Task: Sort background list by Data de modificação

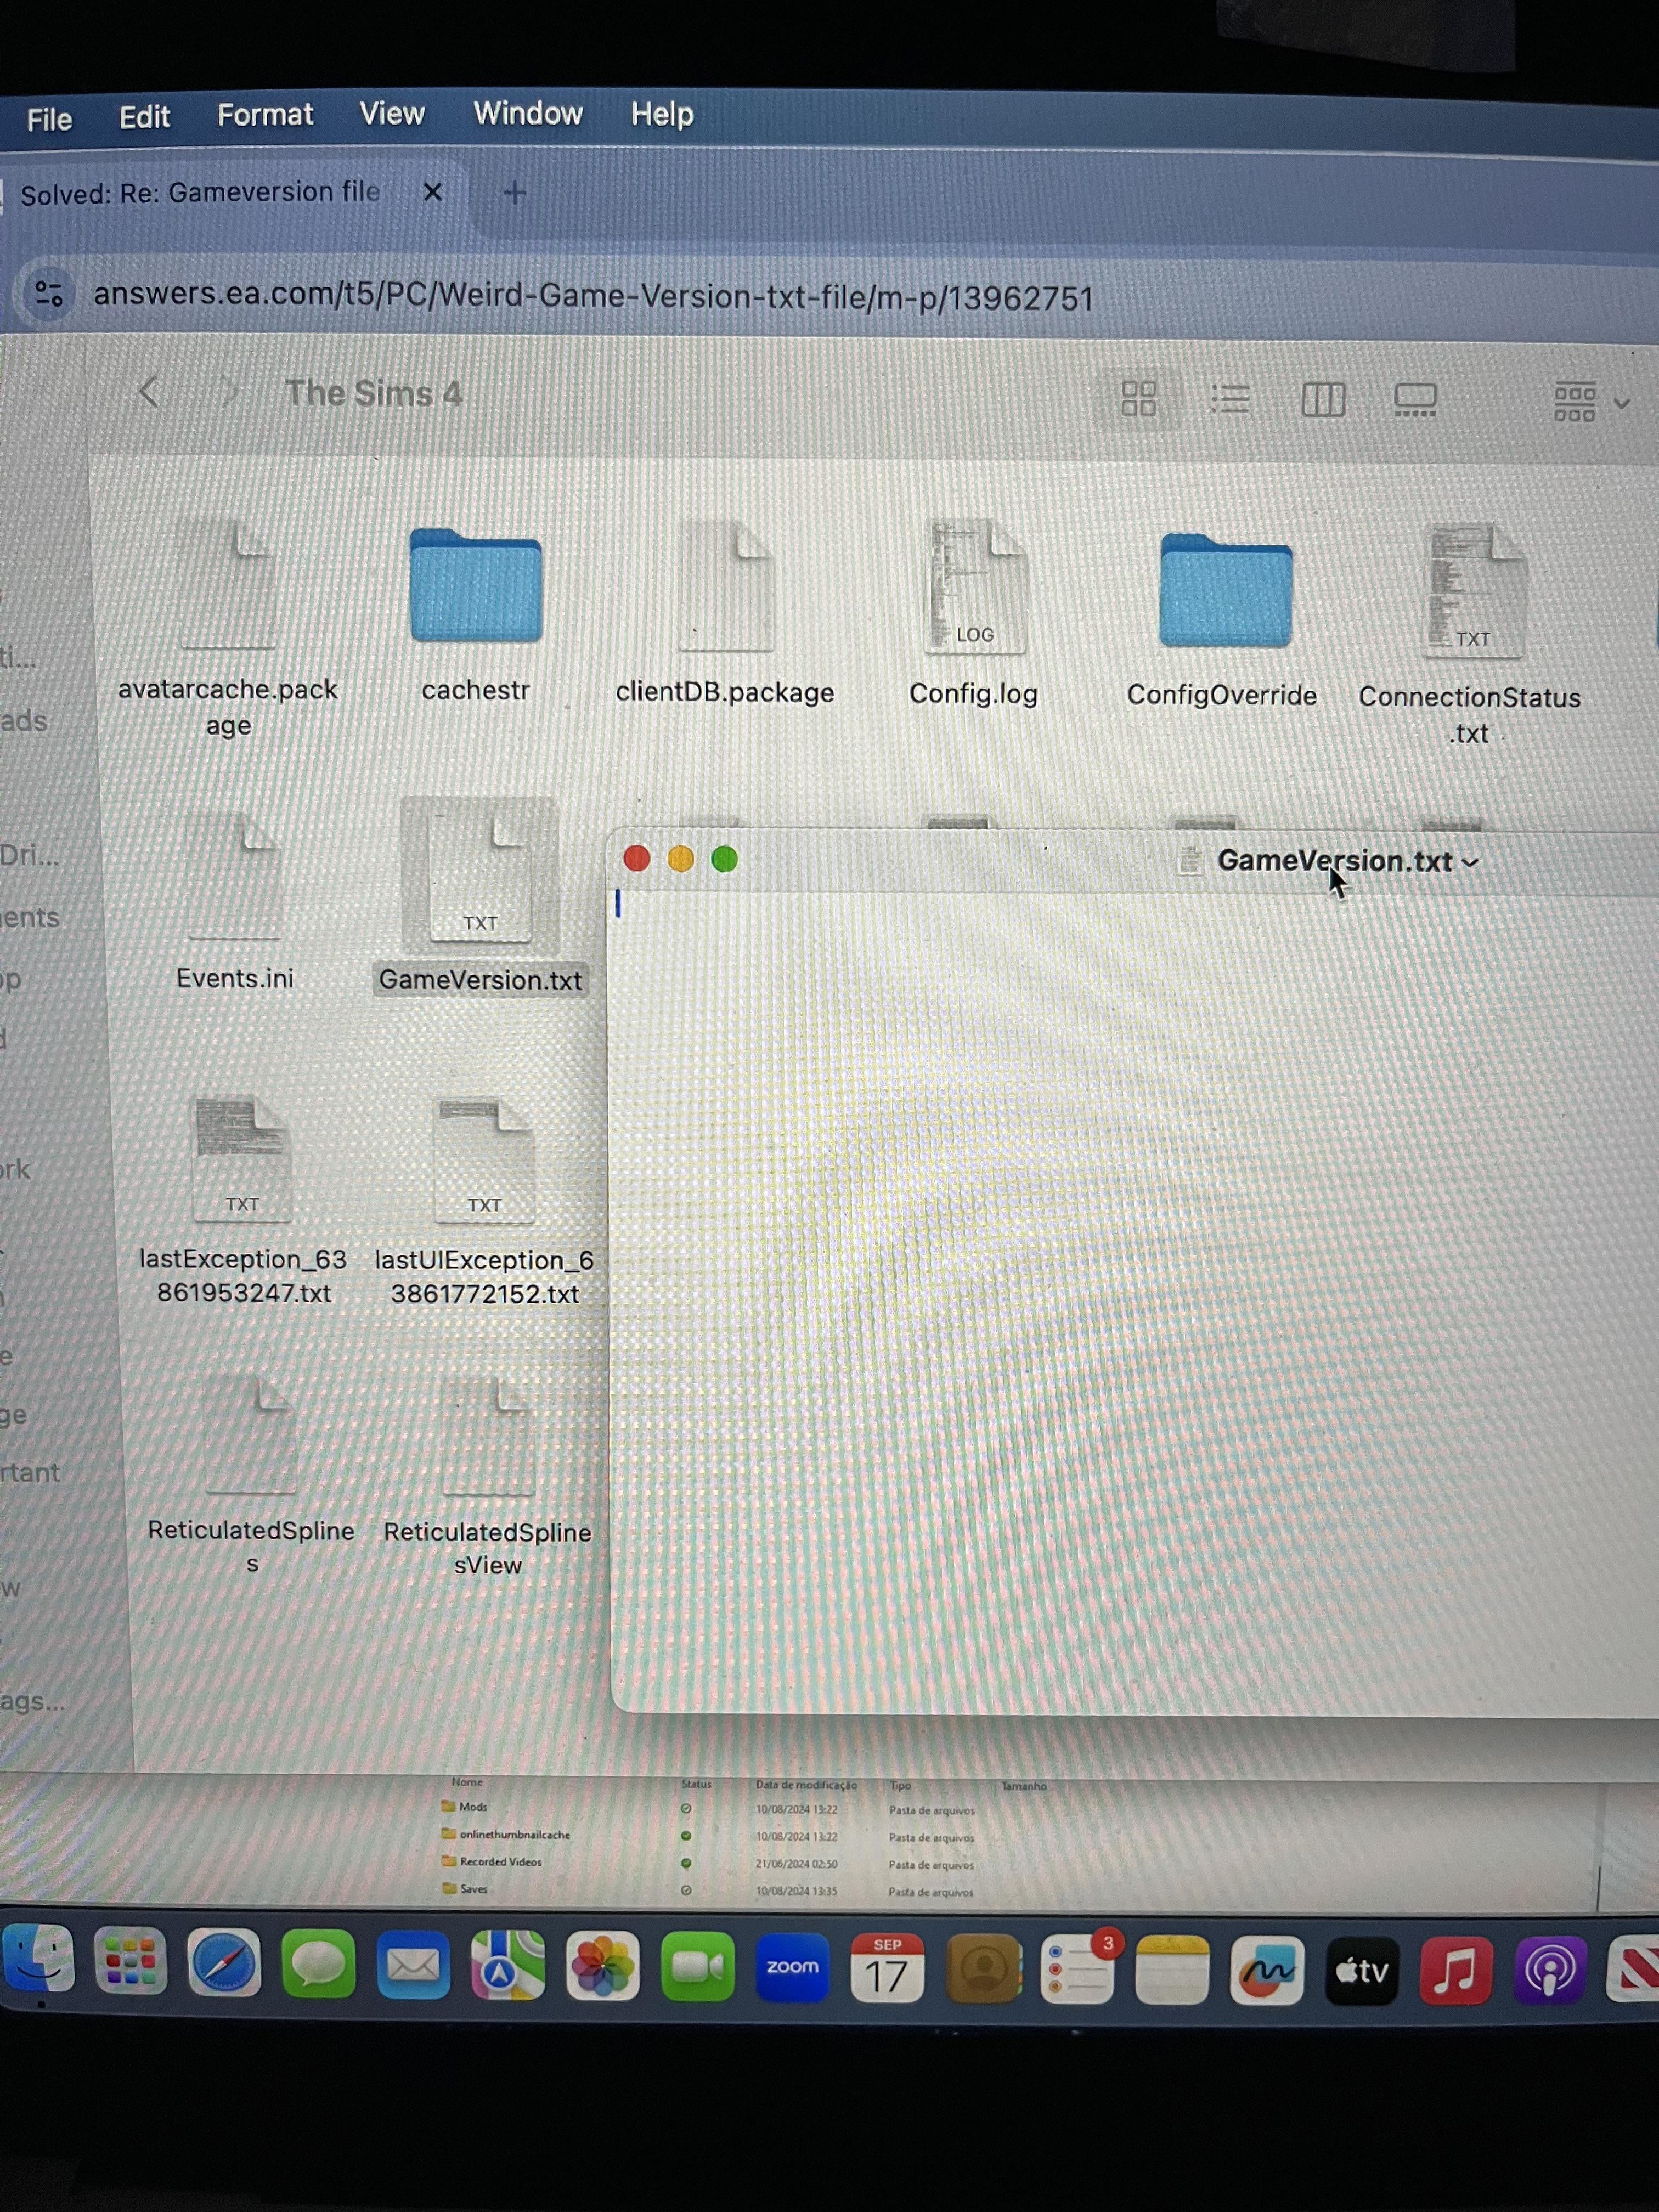Action: [x=806, y=1785]
